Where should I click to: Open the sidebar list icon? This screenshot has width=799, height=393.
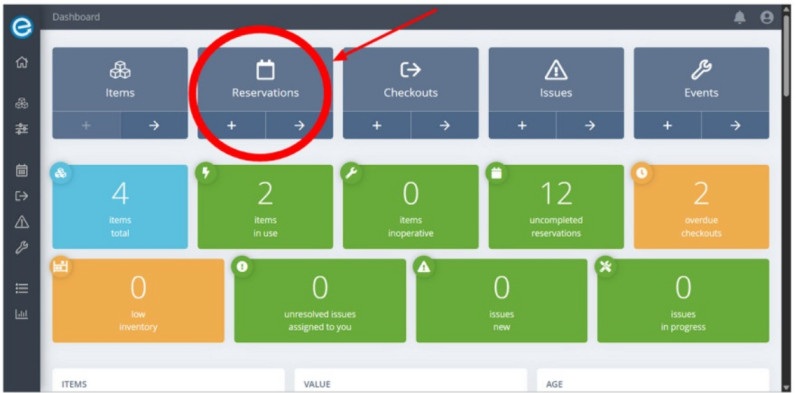pos(21,289)
